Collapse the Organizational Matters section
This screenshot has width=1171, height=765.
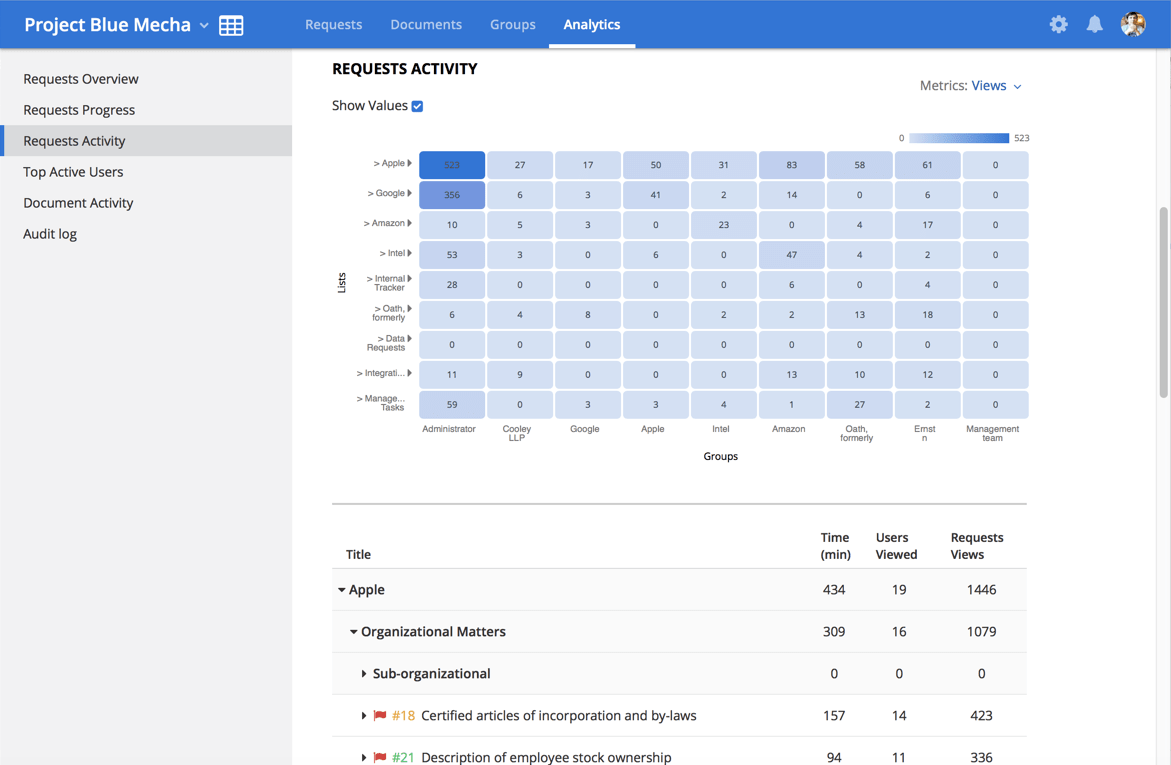tap(353, 631)
